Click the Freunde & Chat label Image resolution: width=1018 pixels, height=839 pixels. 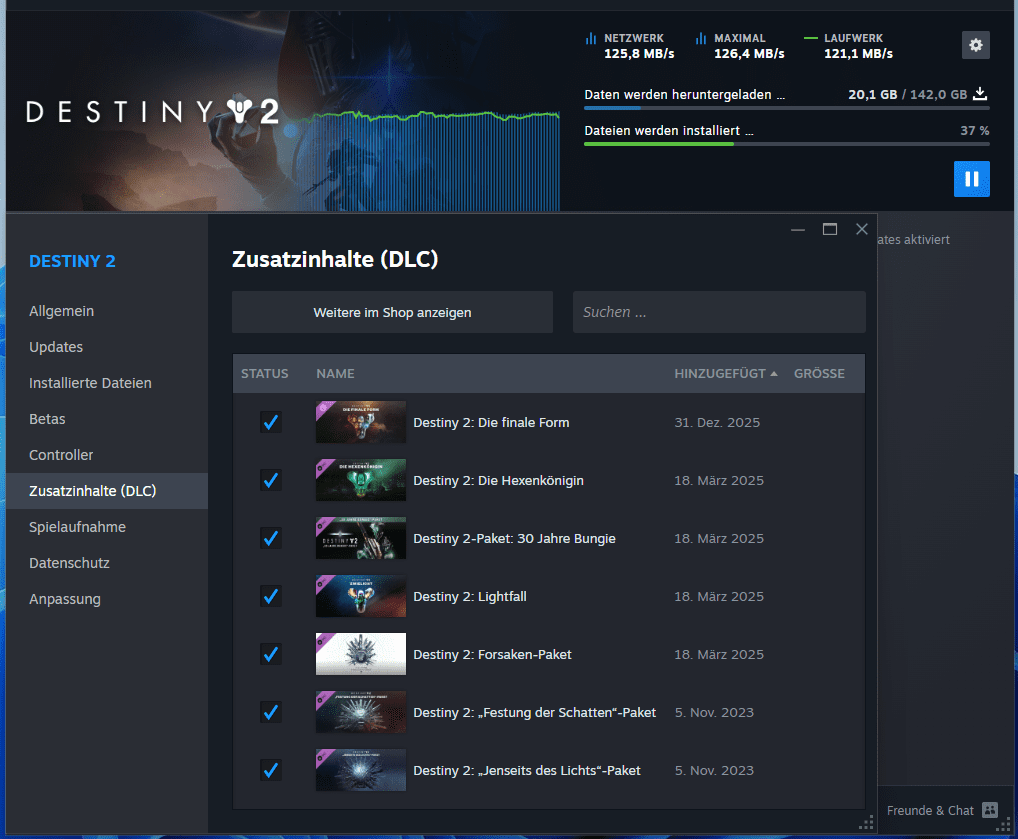pyautogui.click(x=930, y=810)
